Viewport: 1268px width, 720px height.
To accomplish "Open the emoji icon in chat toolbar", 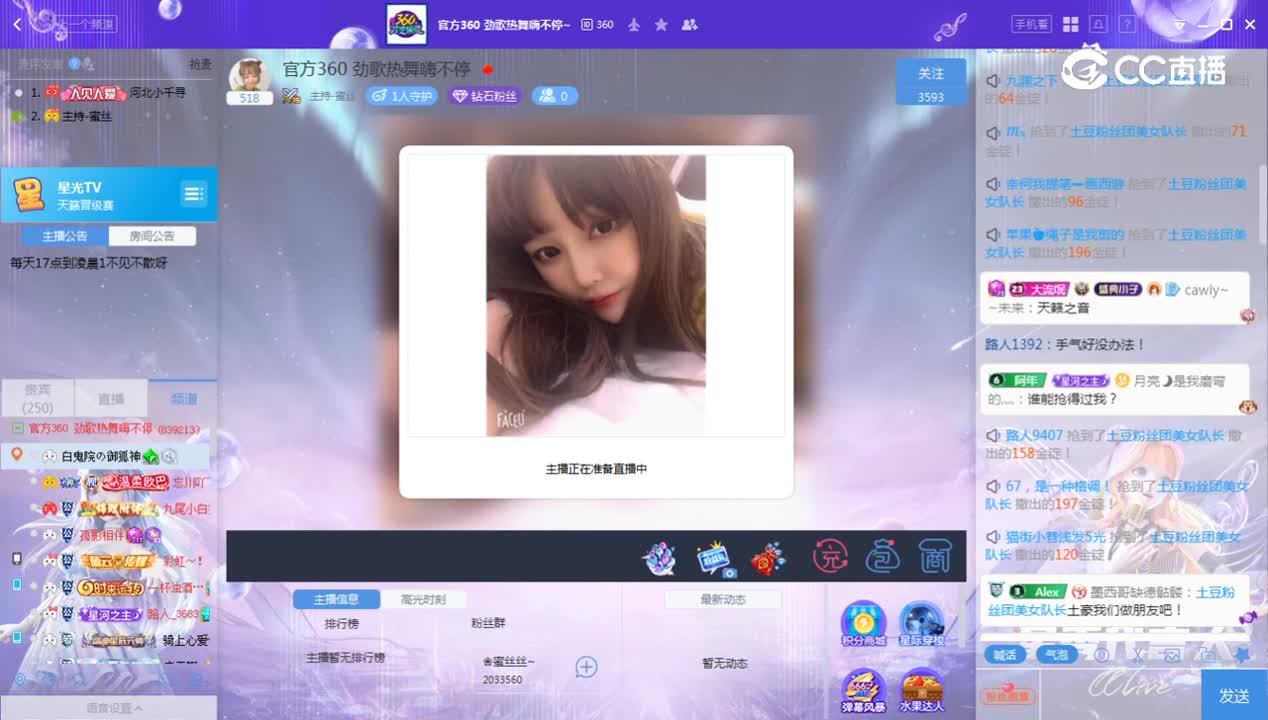I will tap(1101, 655).
